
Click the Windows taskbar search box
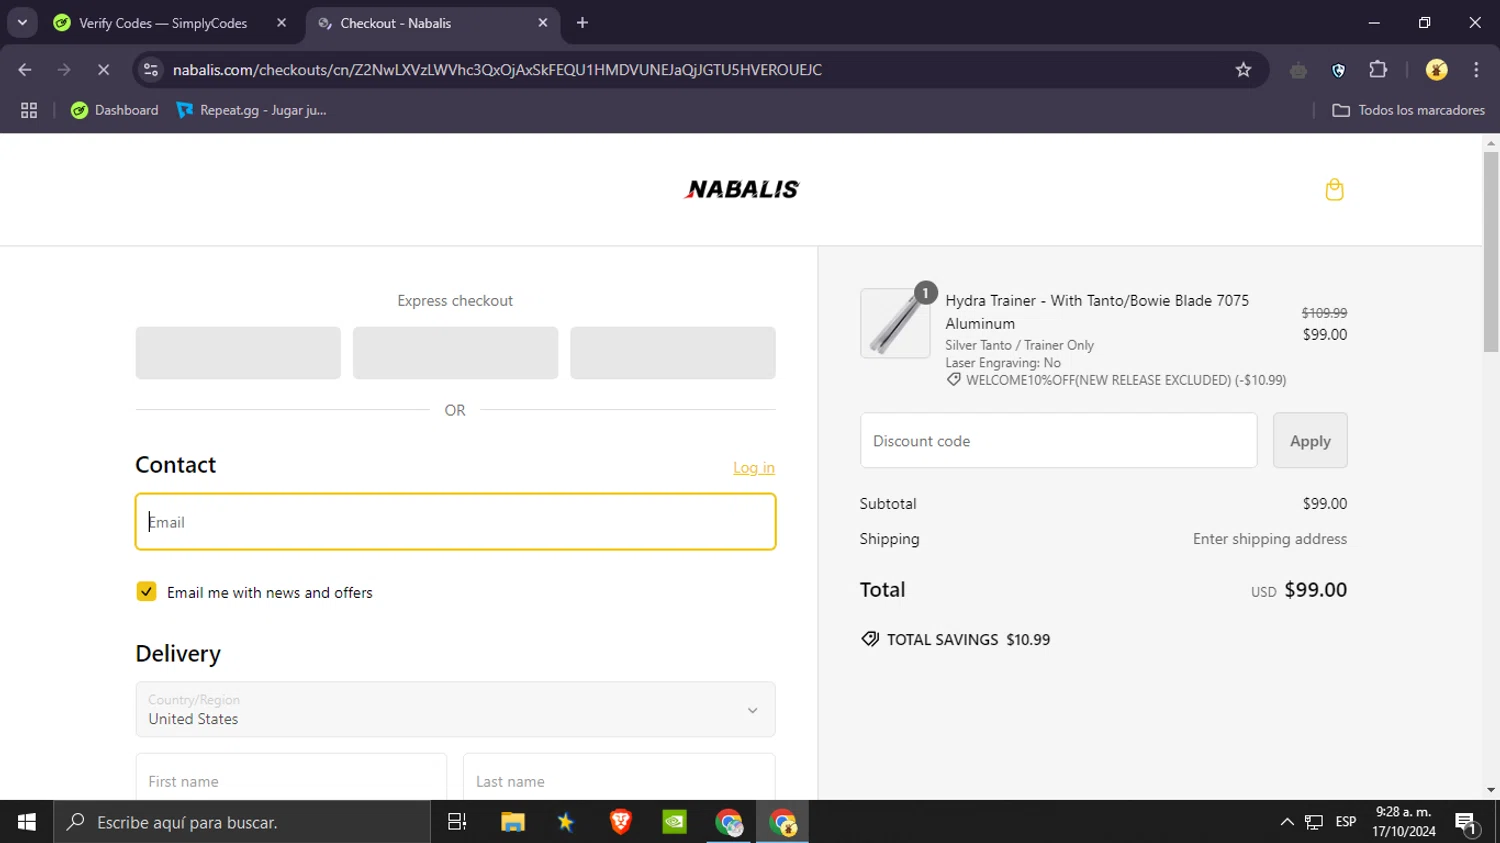tap(242, 822)
